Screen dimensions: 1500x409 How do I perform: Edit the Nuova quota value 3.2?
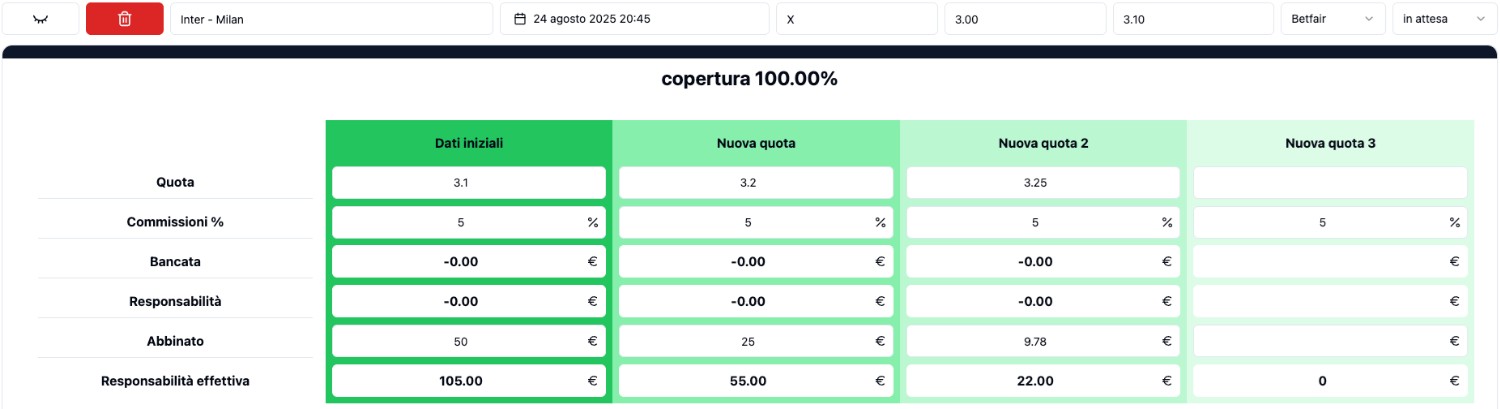point(756,183)
